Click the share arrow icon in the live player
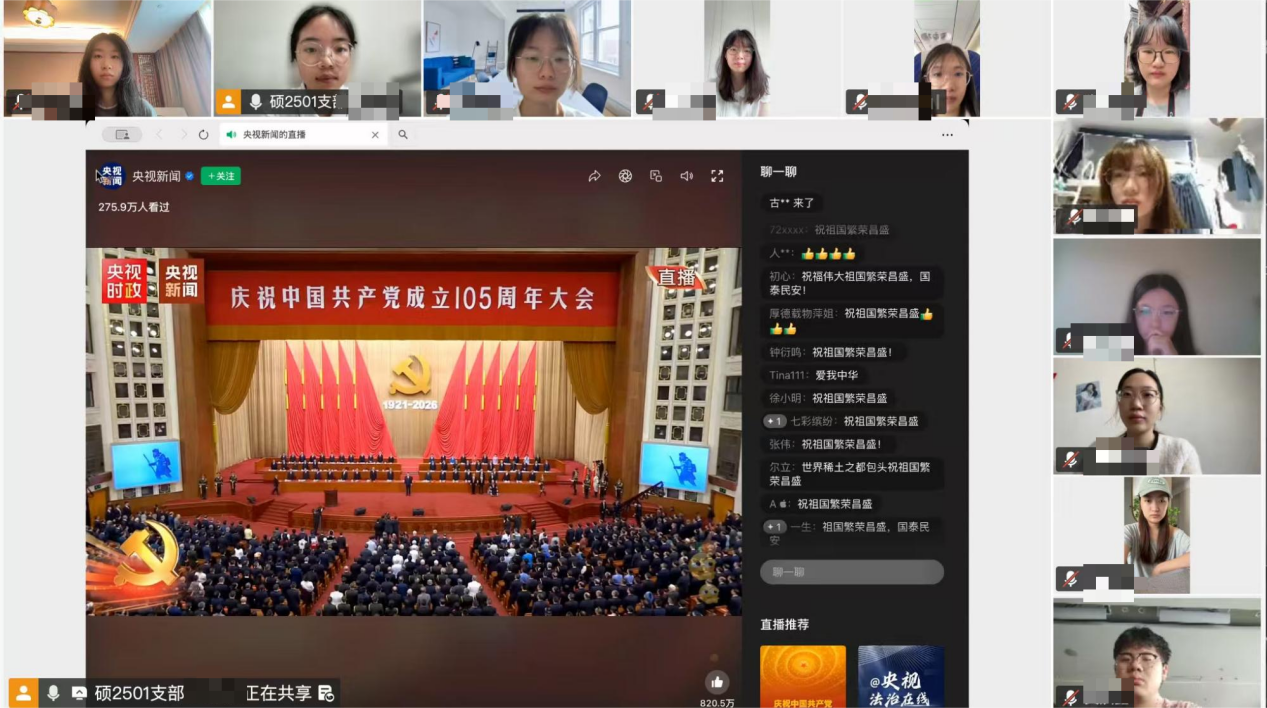 pyautogui.click(x=594, y=176)
